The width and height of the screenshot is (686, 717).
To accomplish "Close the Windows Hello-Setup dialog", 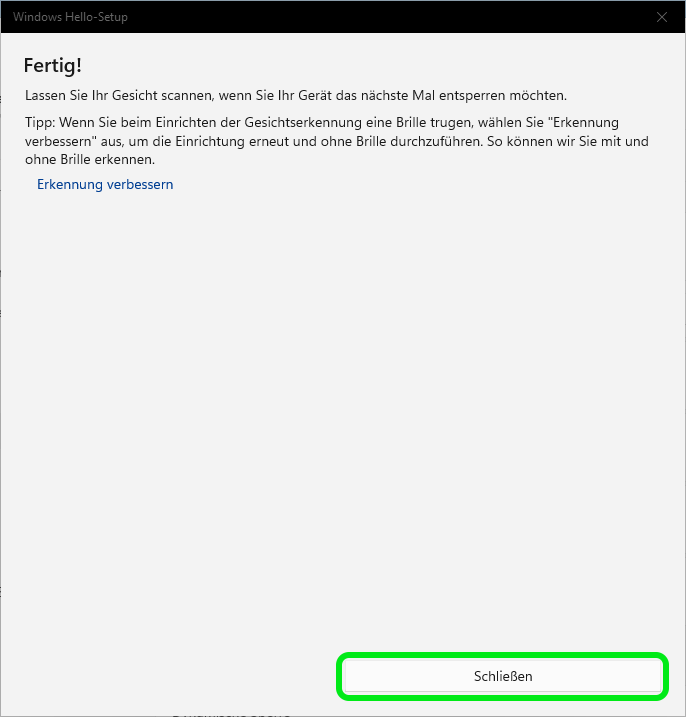I will [661, 17].
